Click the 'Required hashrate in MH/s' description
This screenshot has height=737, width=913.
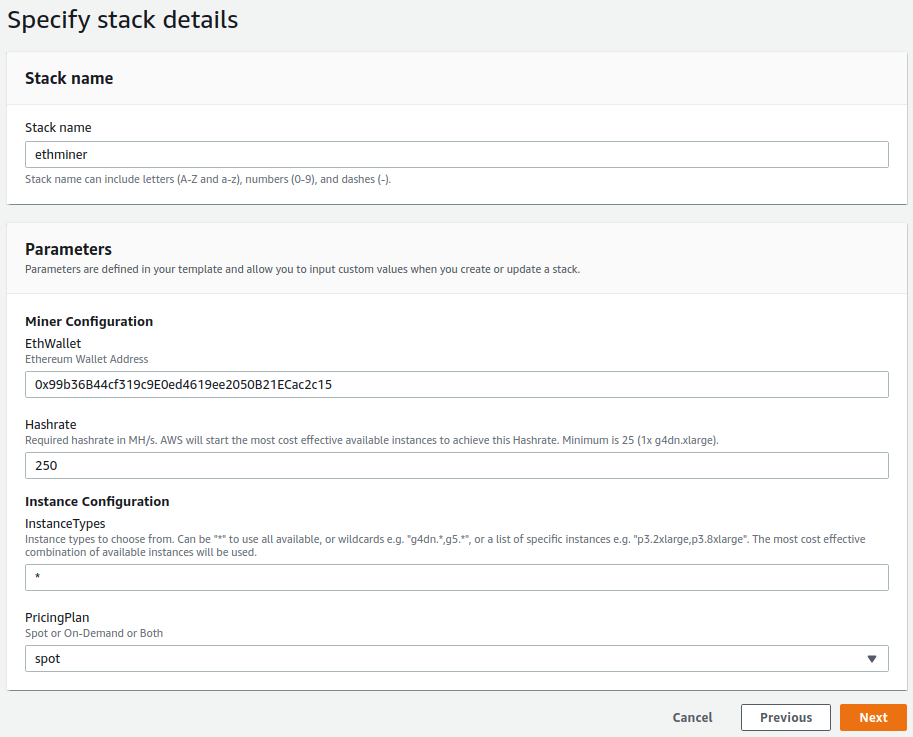372,440
